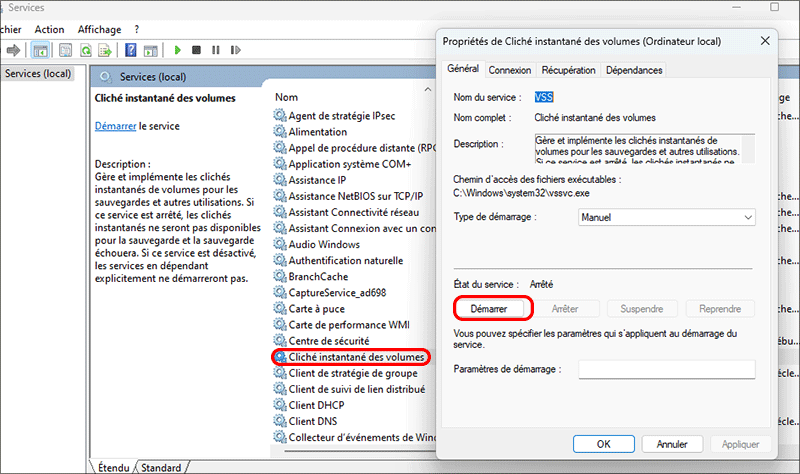The height and width of the screenshot is (474, 800).
Task: Switch to the Étendu view tab
Action: coord(113,467)
